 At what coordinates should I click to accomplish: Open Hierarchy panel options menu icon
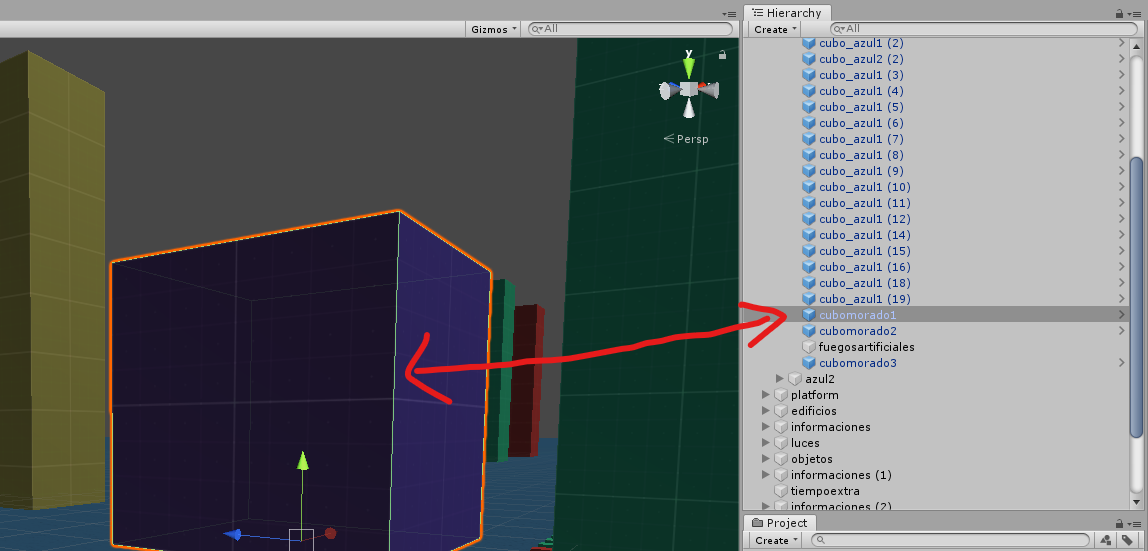(1138, 13)
